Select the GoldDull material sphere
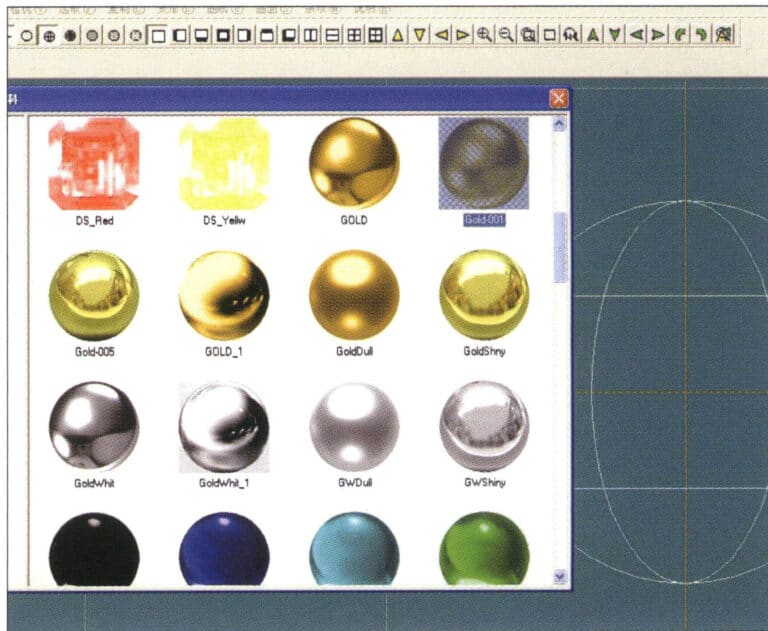 coord(354,295)
